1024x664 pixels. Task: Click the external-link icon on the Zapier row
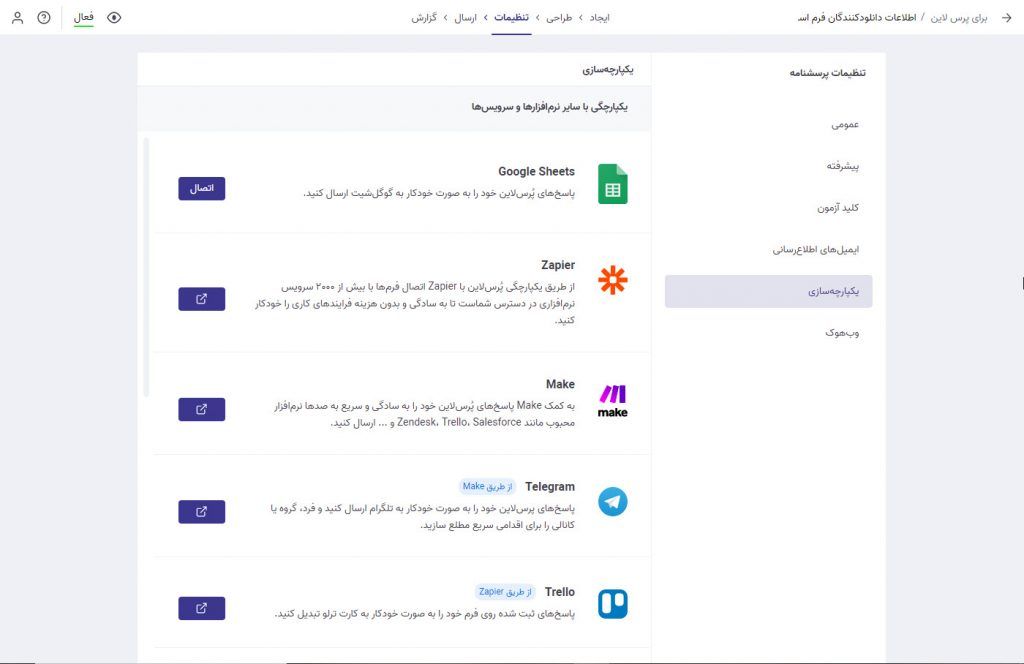click(x=201, y=298)
